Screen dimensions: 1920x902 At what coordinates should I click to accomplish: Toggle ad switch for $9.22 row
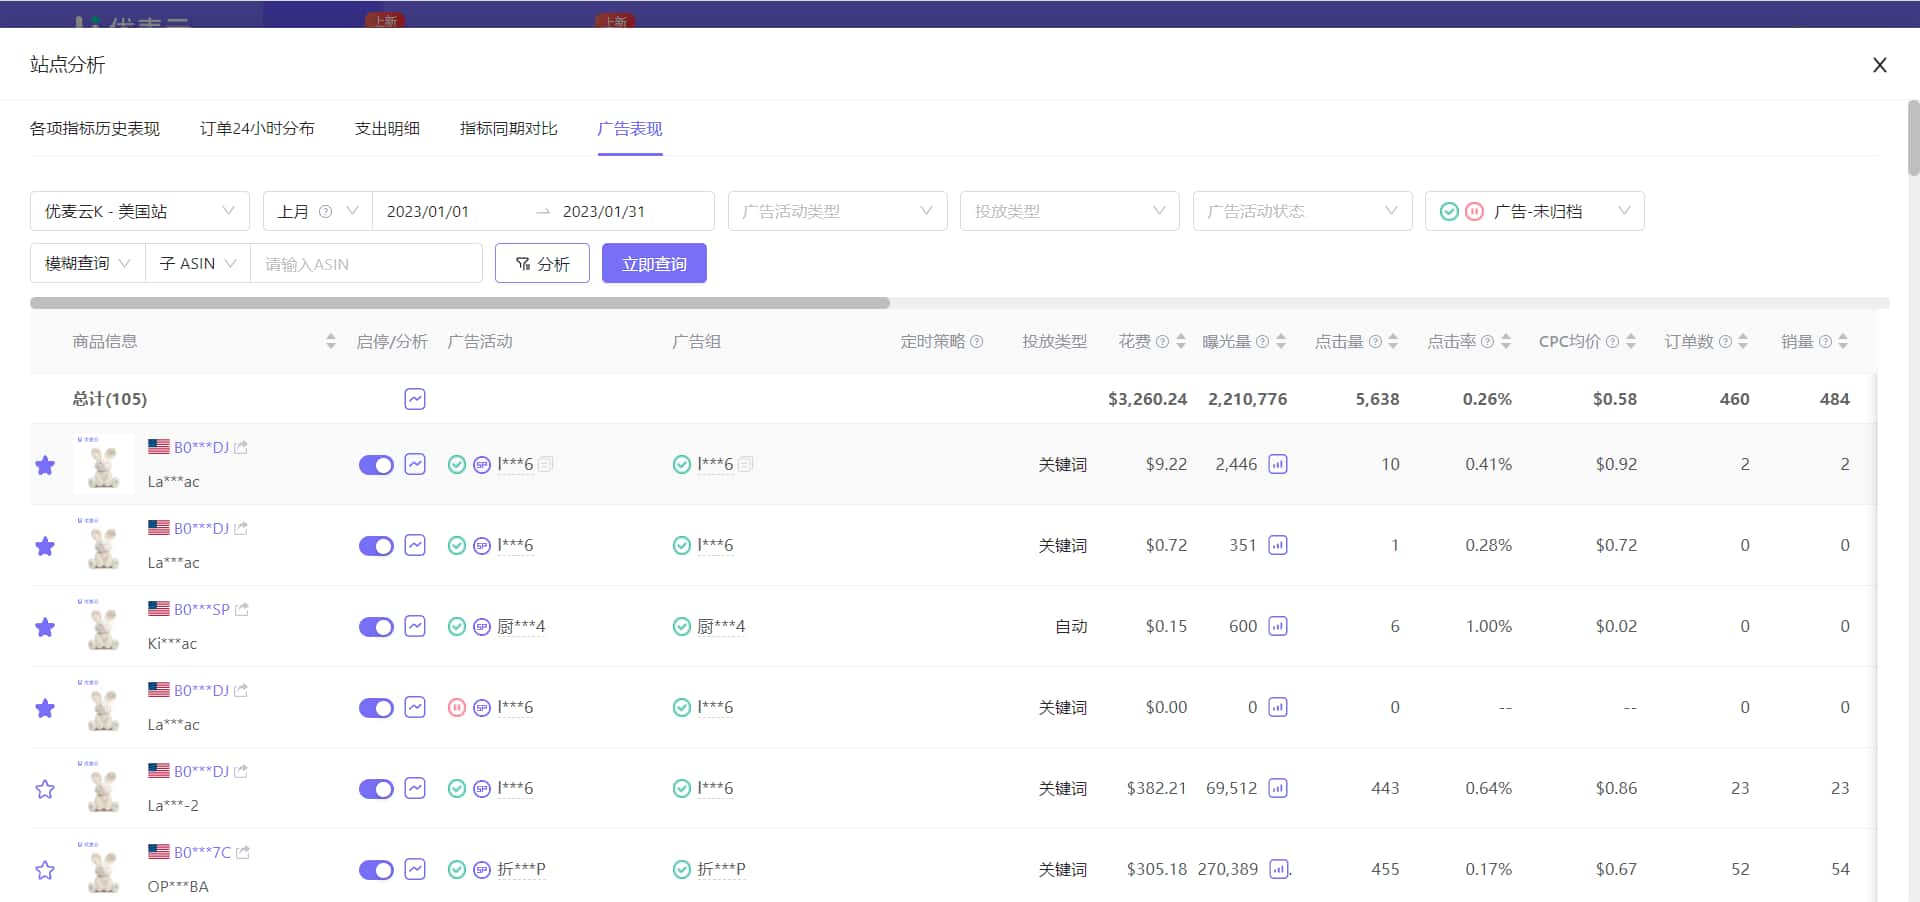(x=376, y=465)
